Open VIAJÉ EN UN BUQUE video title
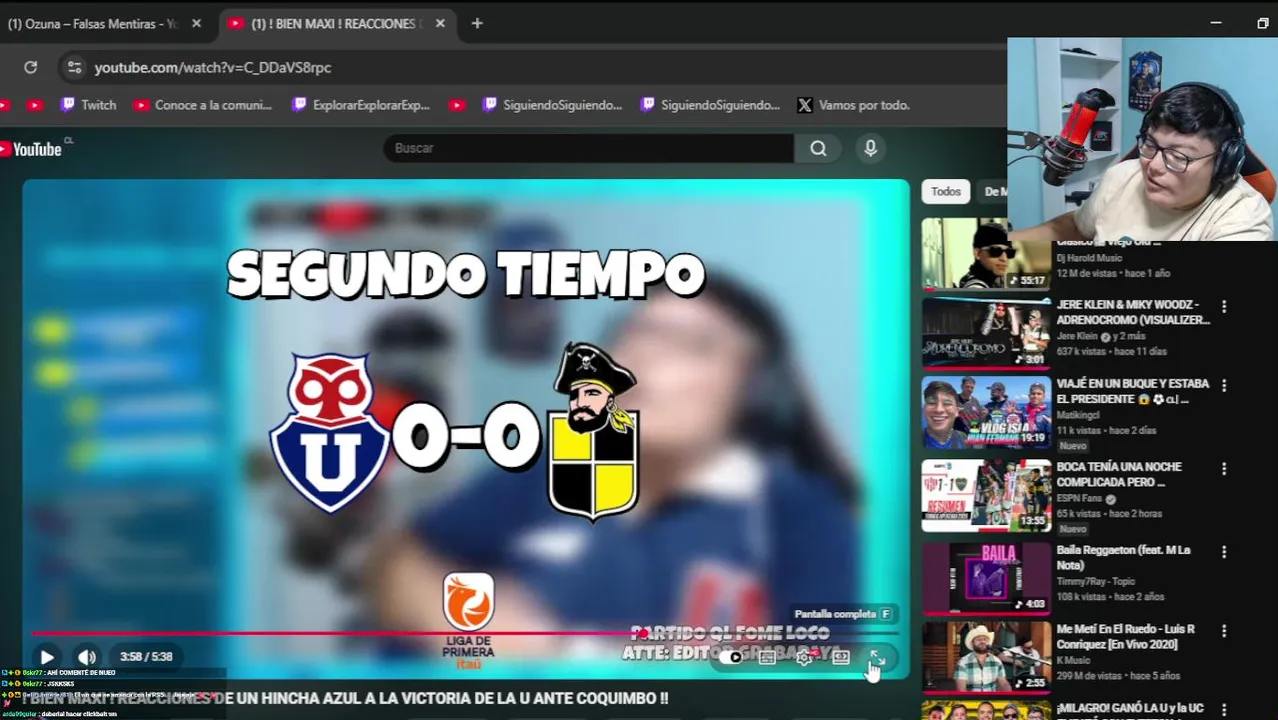 click(x=1133, y=391)
